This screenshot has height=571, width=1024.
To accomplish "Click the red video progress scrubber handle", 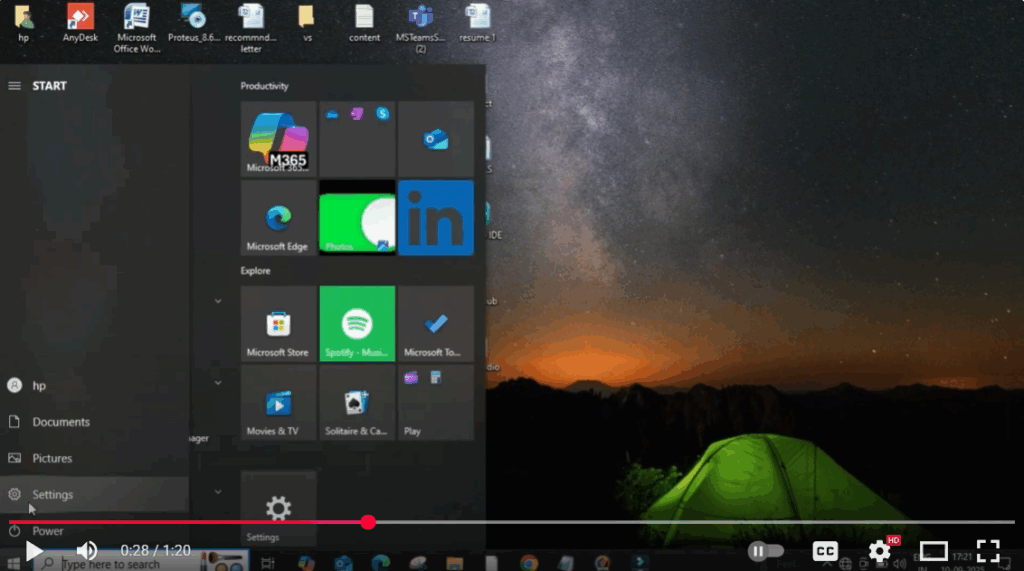I will (x=368, y=522).
